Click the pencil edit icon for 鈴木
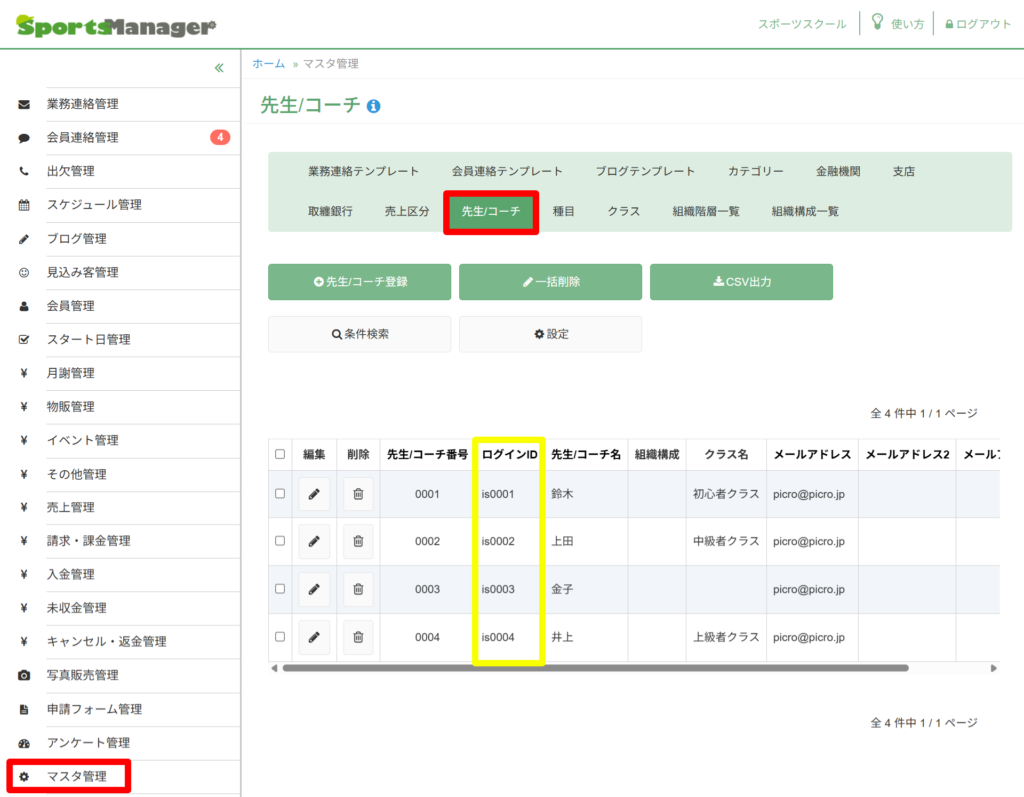Image resolution: width=1024 pixels, height=797 pixels. [314, 494]
